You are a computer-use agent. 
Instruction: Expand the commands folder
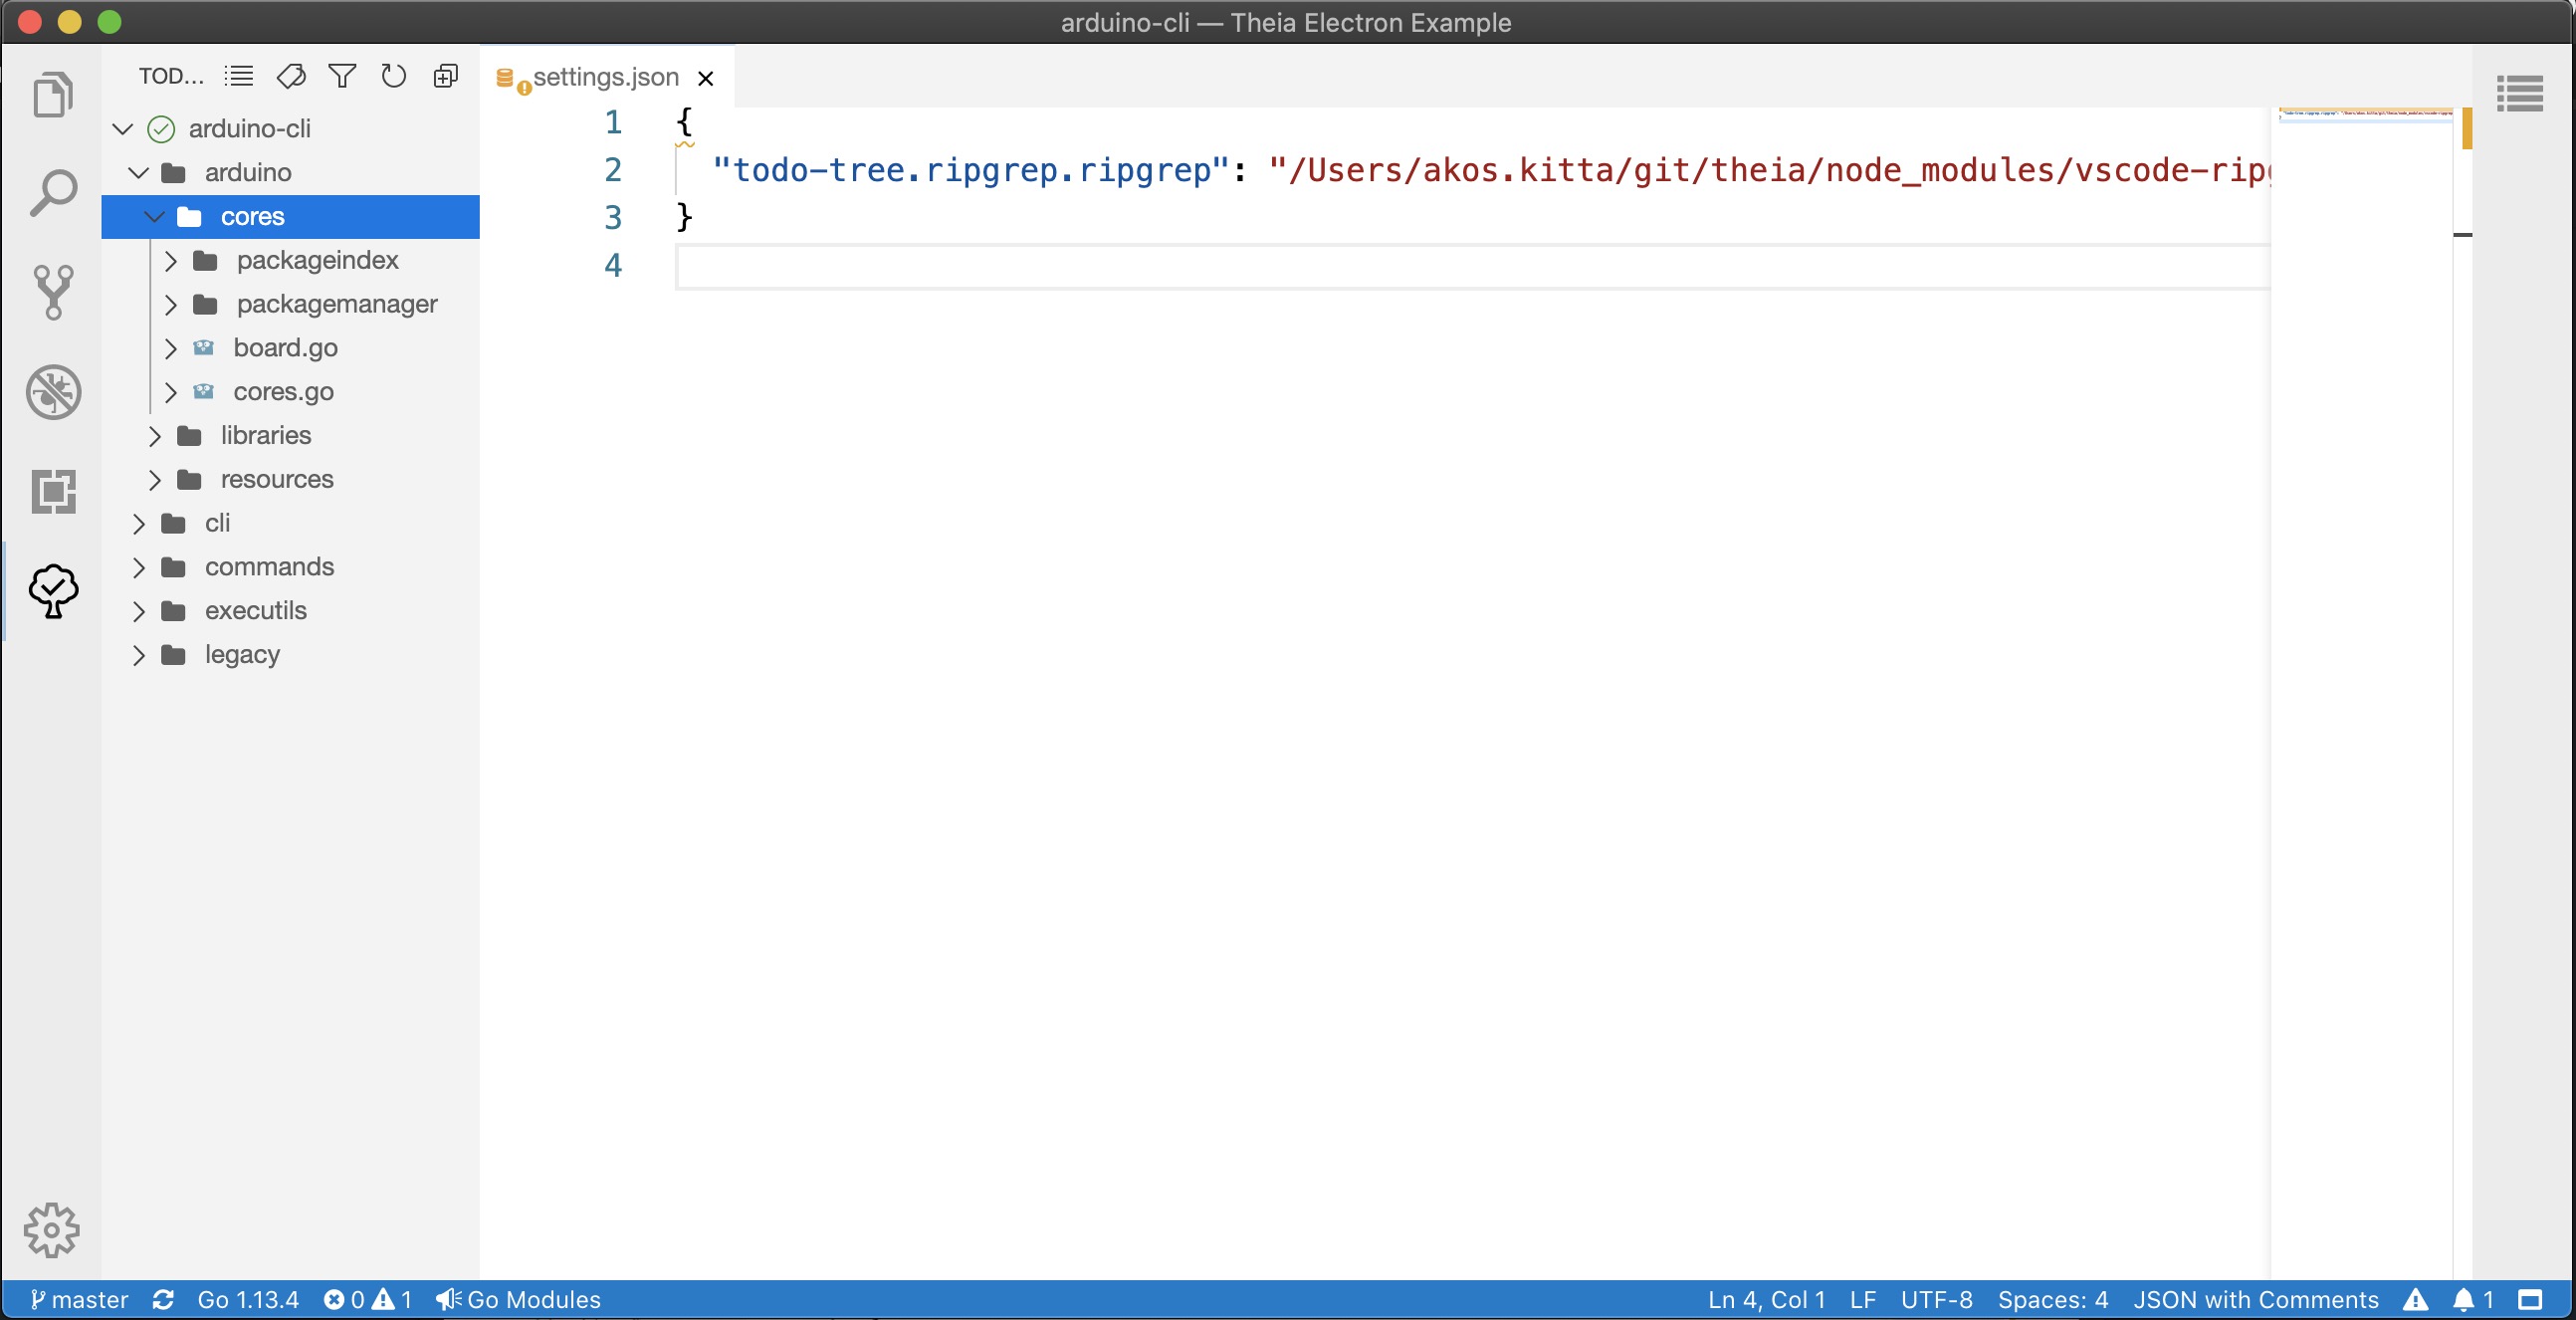[138, 567]
